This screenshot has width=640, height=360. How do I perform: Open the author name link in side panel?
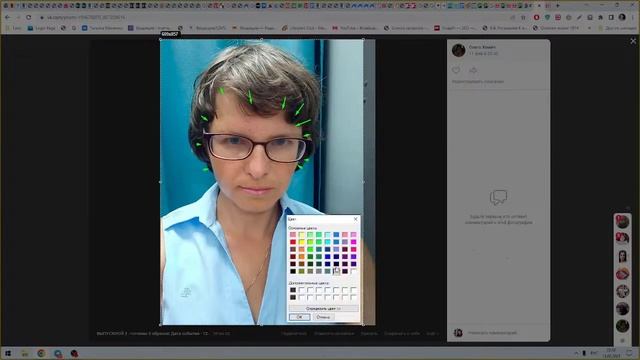[x=482, y=47]
